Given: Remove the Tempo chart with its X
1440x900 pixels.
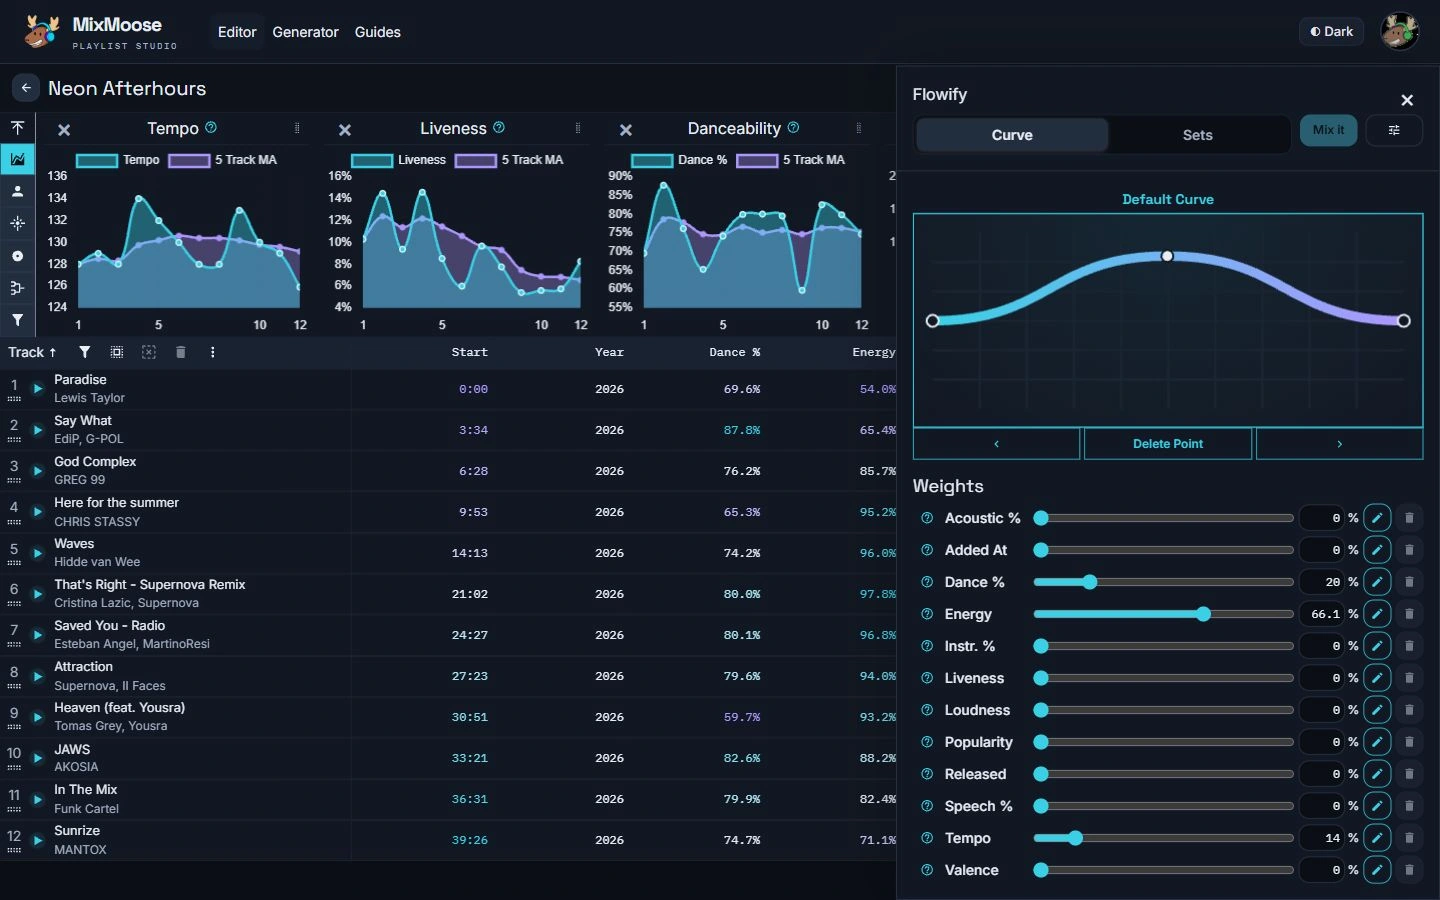Looking at the screenshot, I should pyautogui.click(x=64, y=130).
